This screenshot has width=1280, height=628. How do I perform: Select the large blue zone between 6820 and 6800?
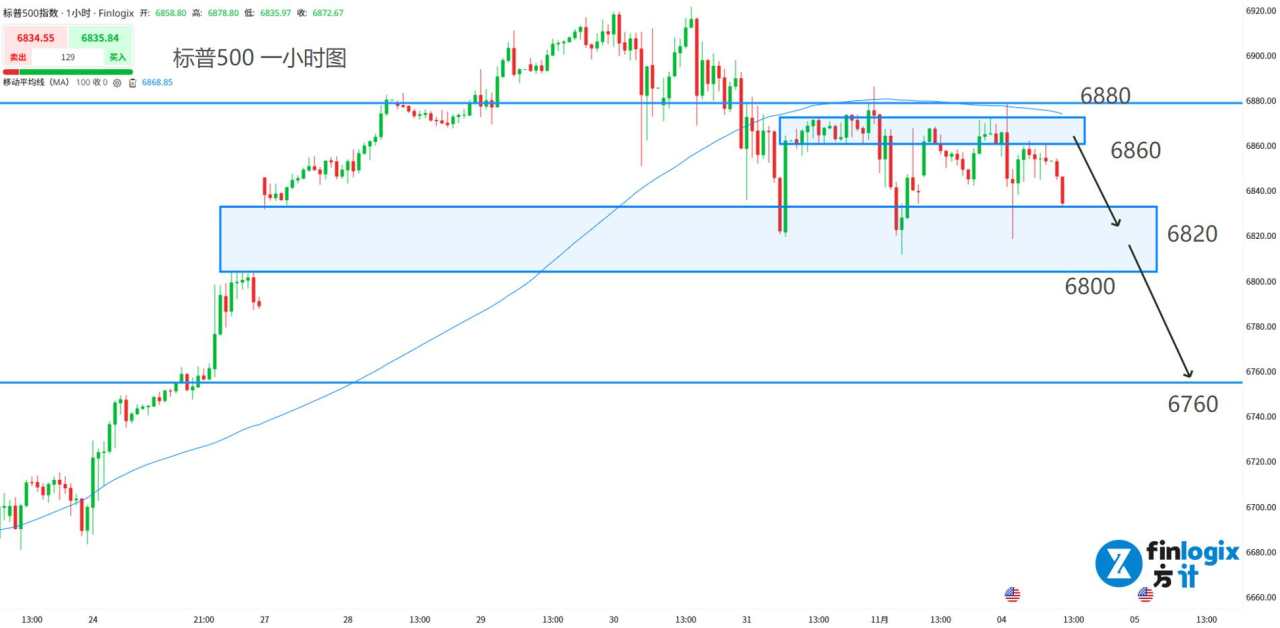[500, 240]
